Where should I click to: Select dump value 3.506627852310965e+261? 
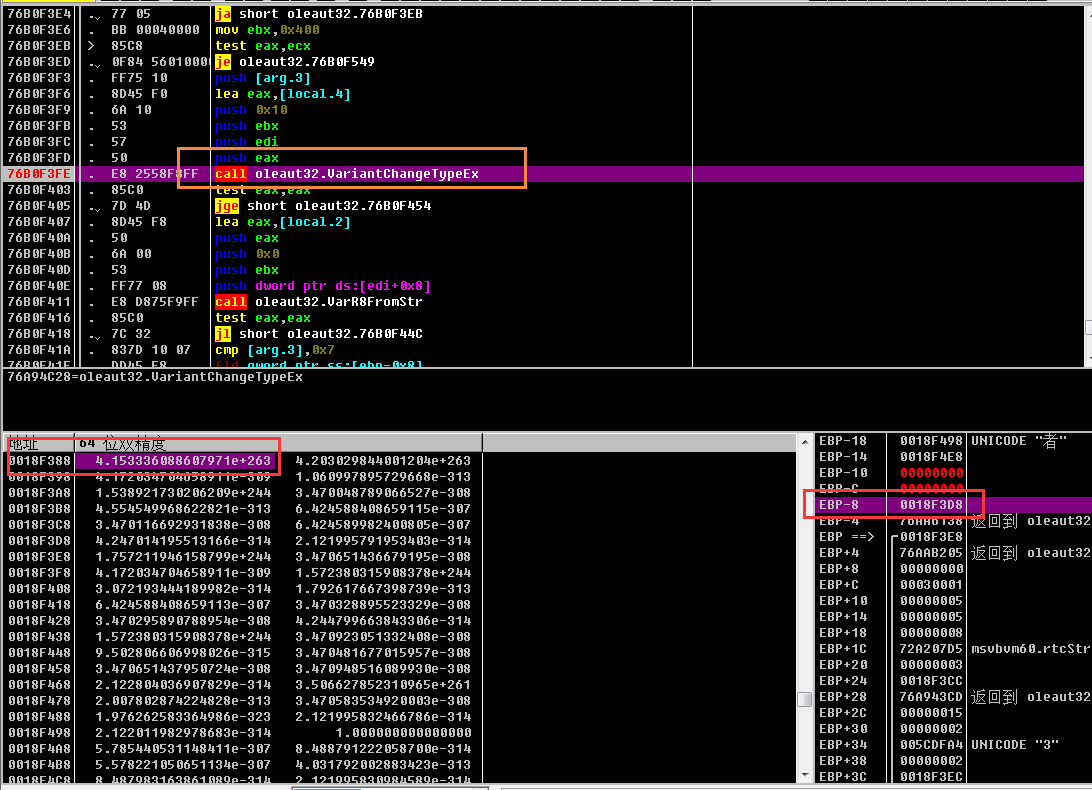pos(383,685)
